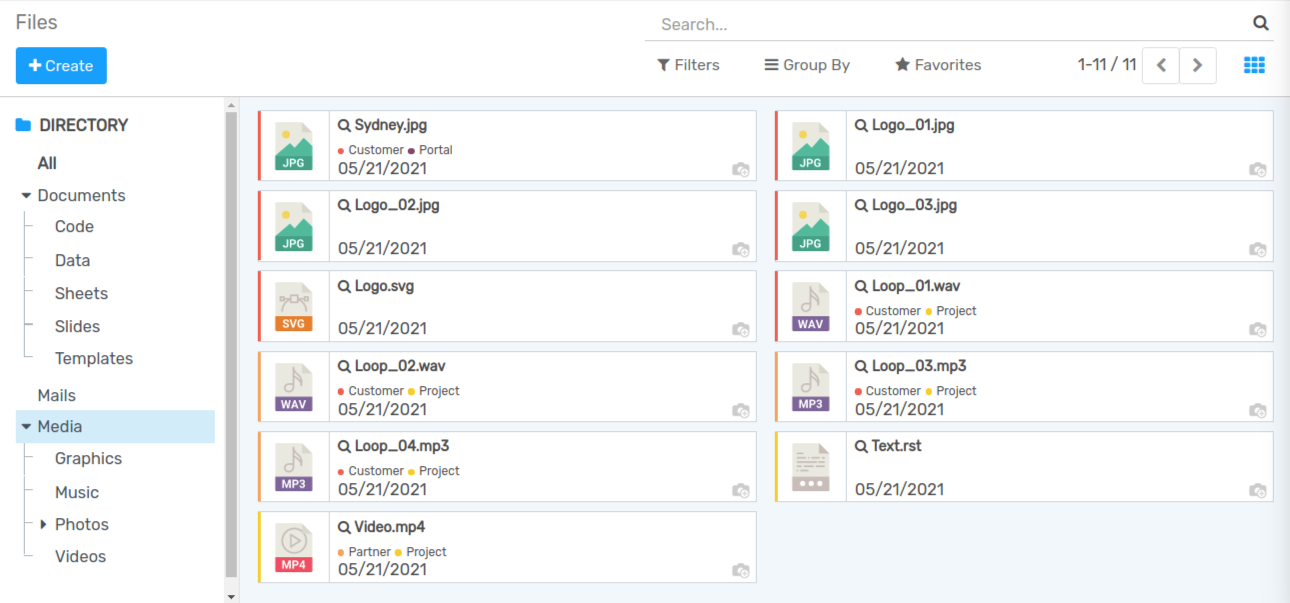Screen dimensions: 1290x603
Task: Preview Logo.svg via its magnifier icon
Action: 344,286
